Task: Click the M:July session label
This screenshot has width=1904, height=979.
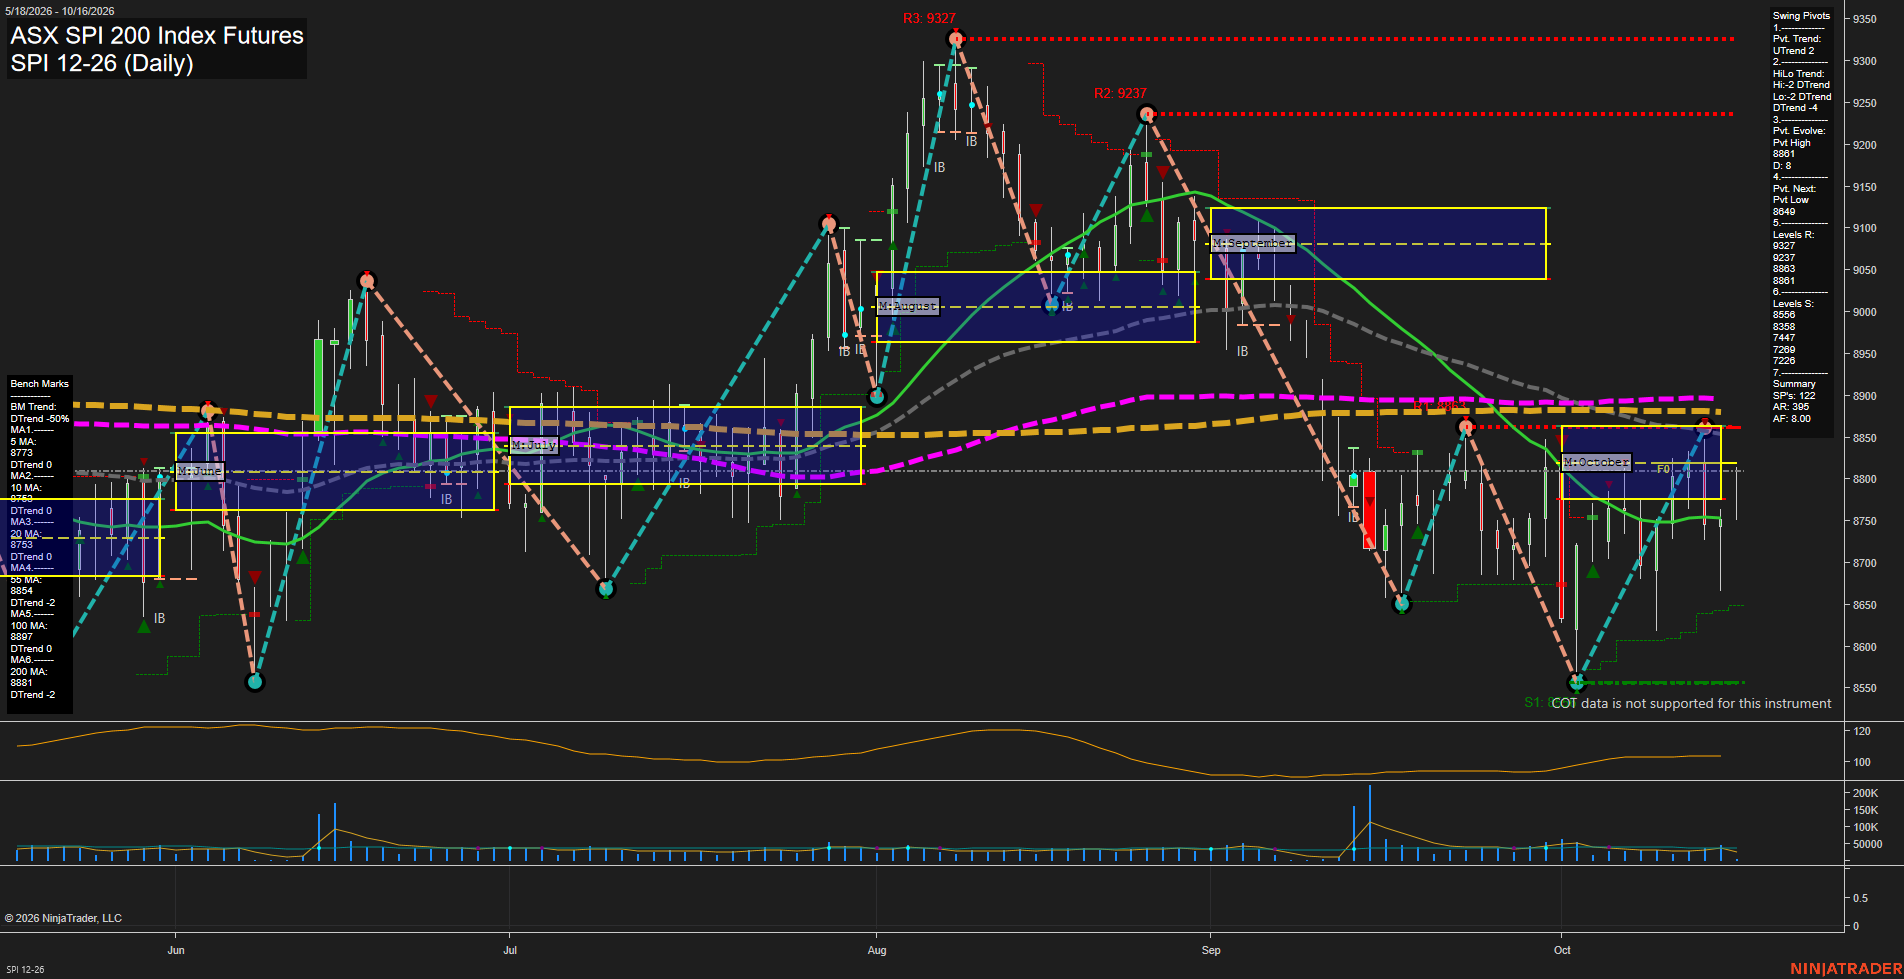Action: 534,445
